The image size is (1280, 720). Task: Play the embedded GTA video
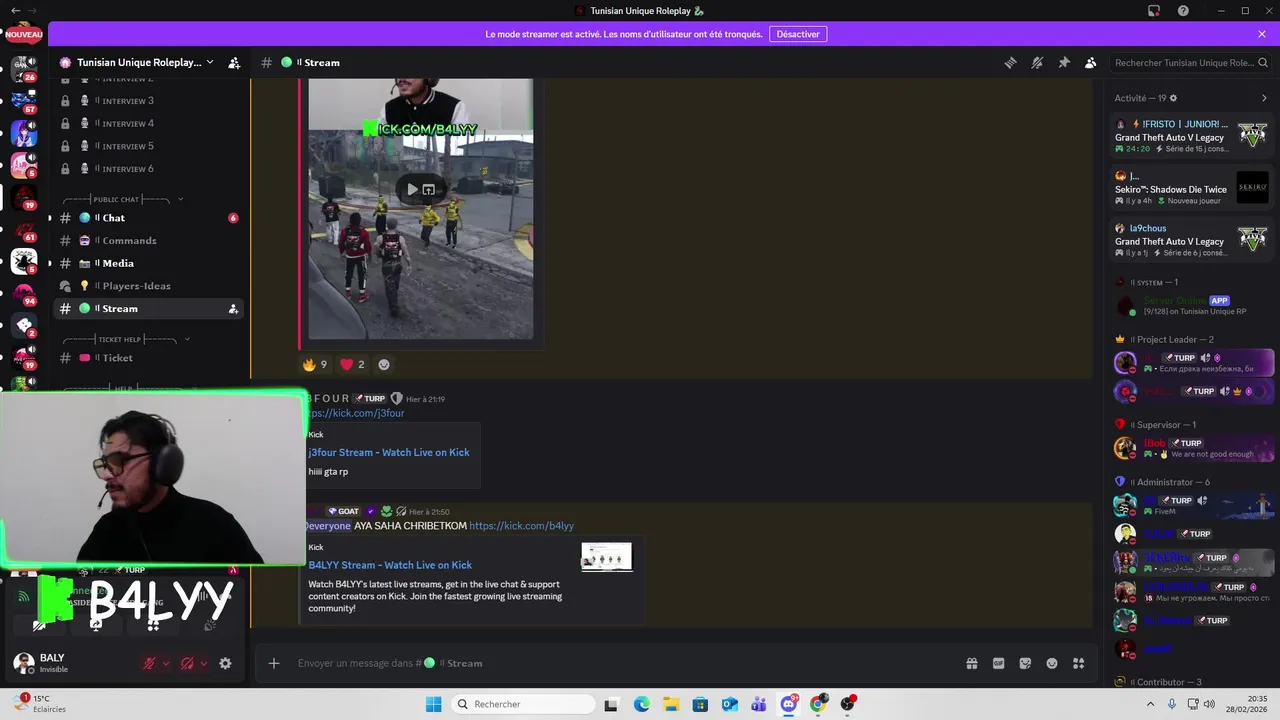click(x=412, y=189)
